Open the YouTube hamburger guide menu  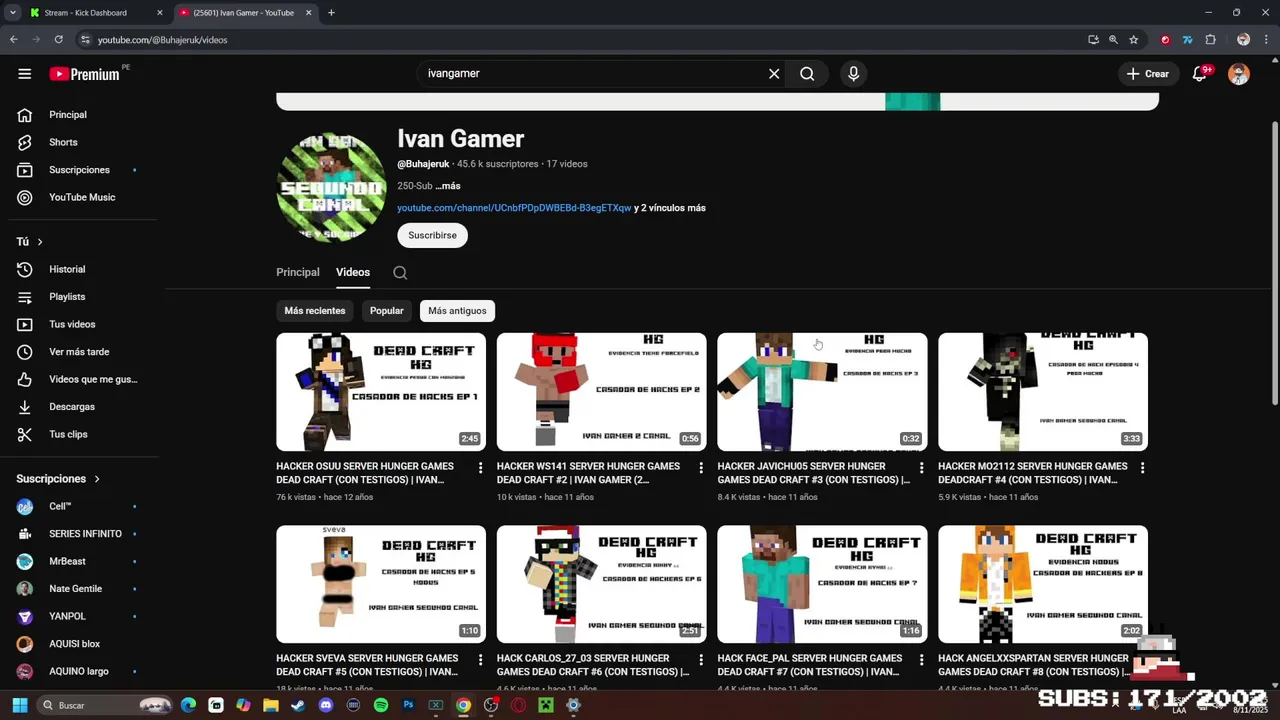click(x=25, y=74)
